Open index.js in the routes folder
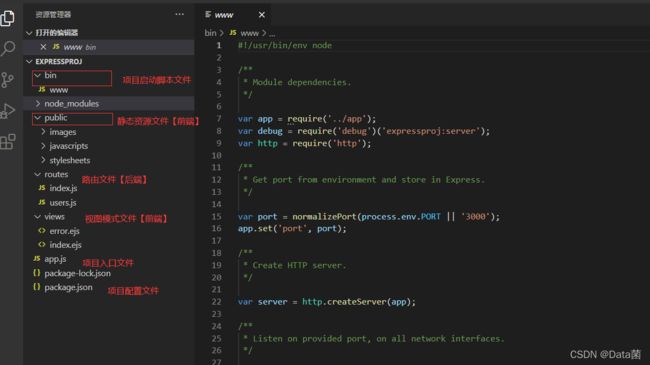The width and height of the screenshot is (650, 365). tap(109, 188)
